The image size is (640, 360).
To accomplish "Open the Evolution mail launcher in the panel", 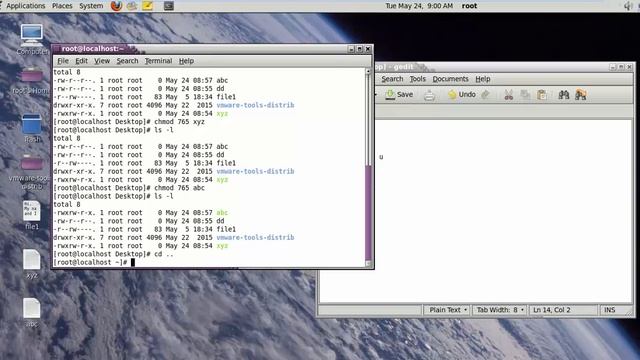I will pos(131,6).
